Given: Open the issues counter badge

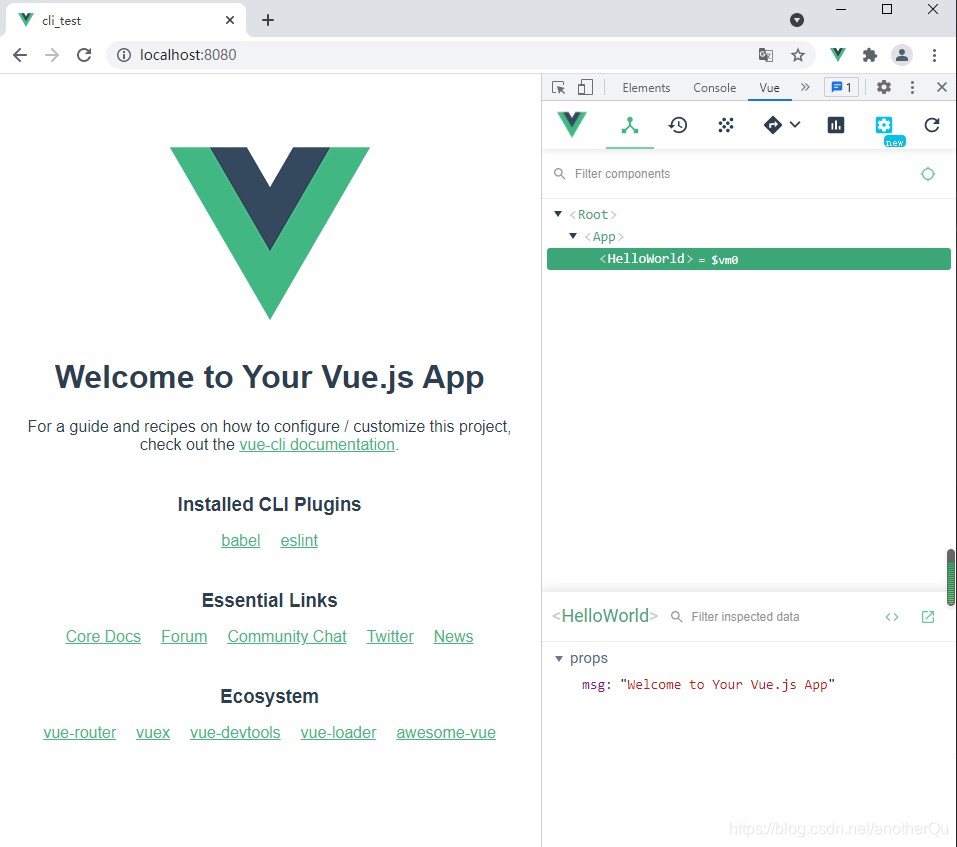Looking at the screenshot, I should pos(841,87).
